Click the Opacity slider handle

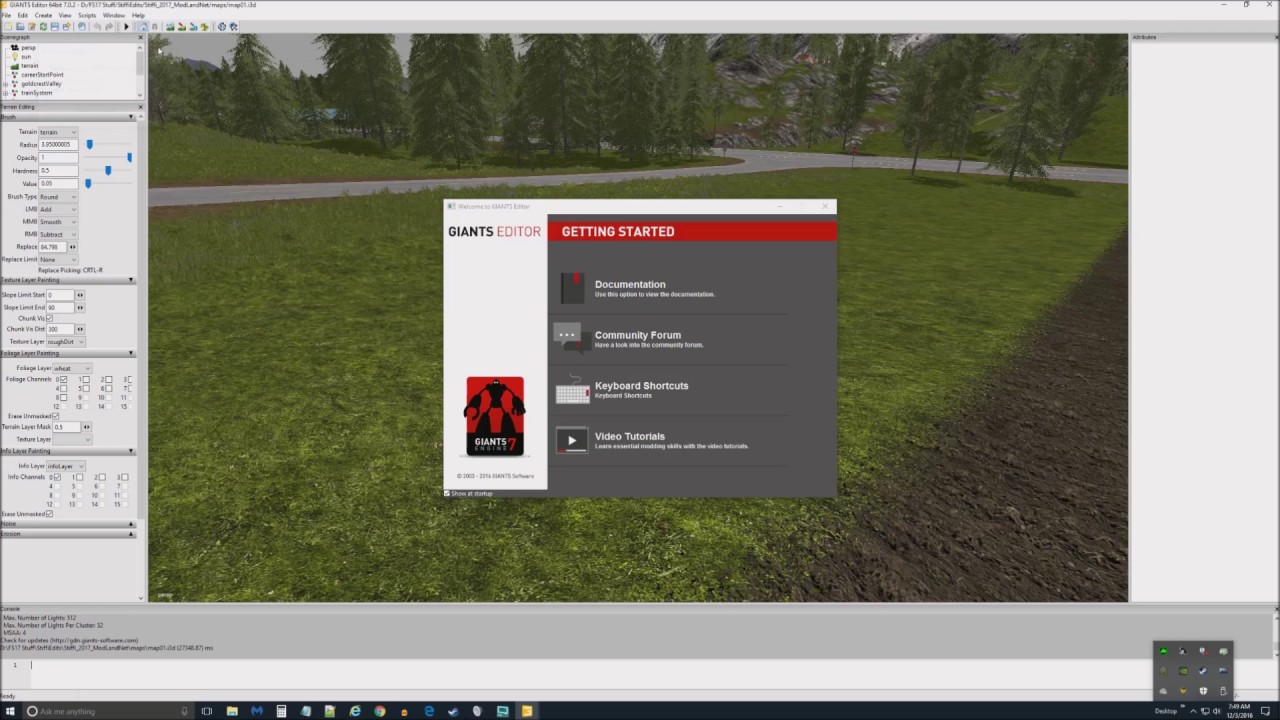click(129, 158)
